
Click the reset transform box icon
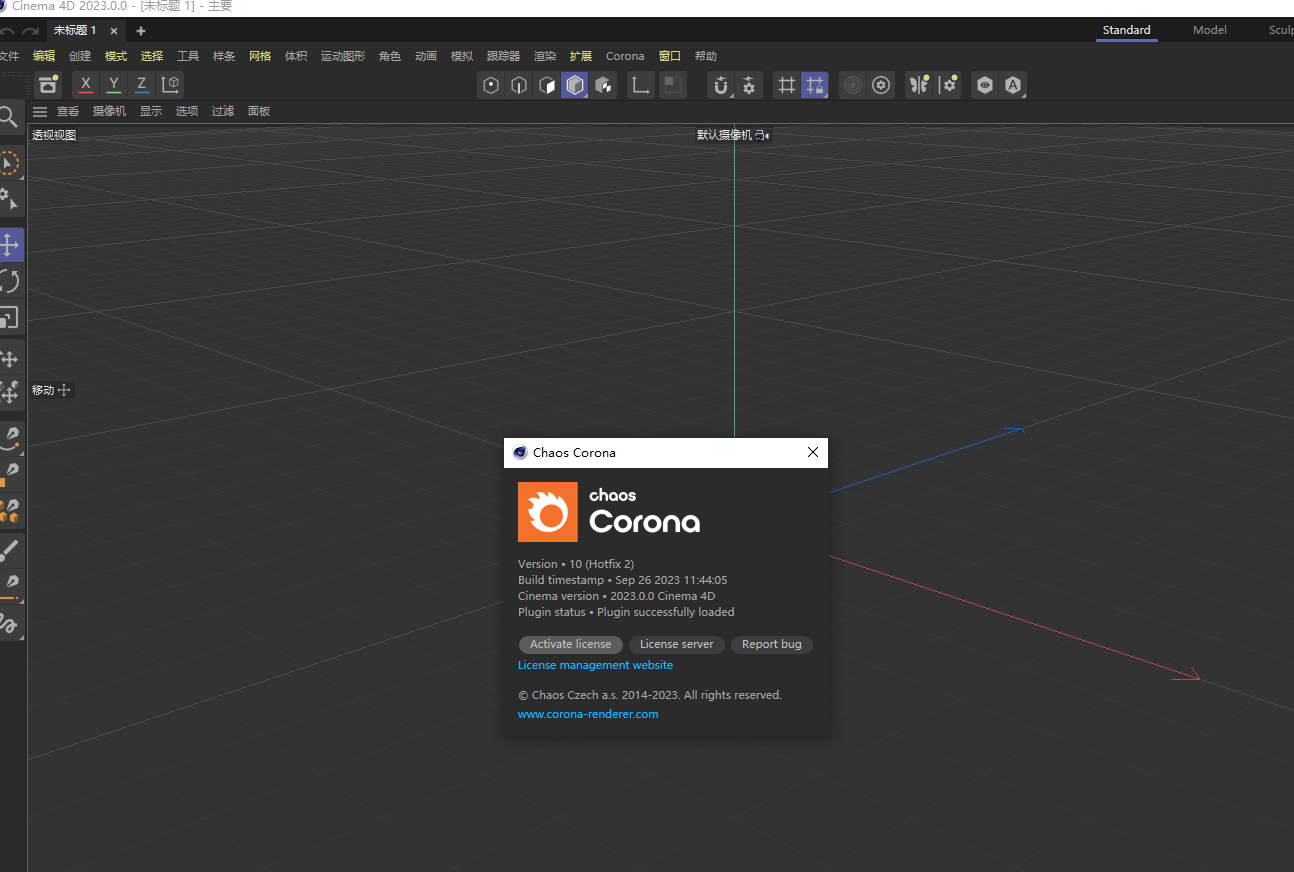click(48, 85)
